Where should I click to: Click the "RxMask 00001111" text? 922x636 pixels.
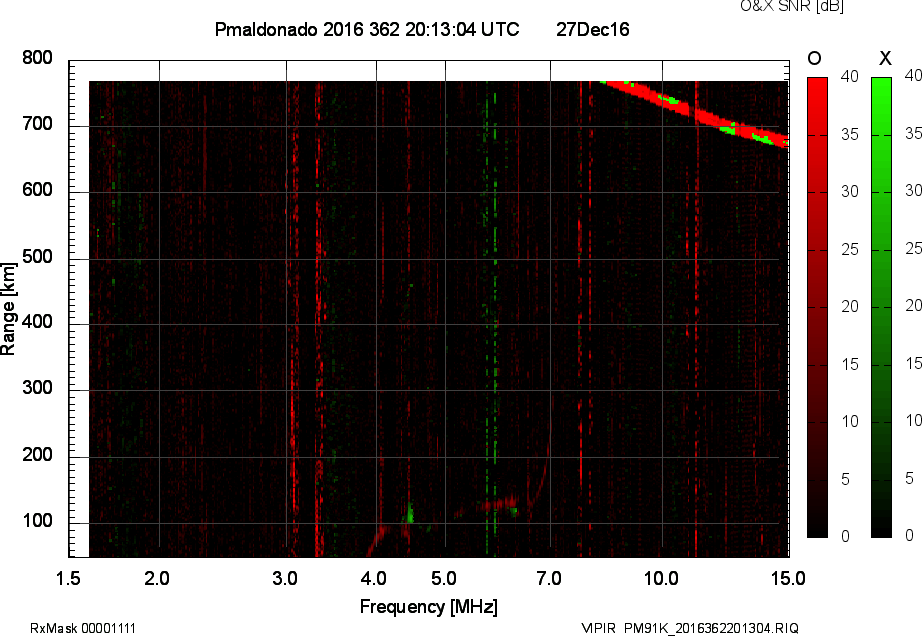tap(83, 628)
